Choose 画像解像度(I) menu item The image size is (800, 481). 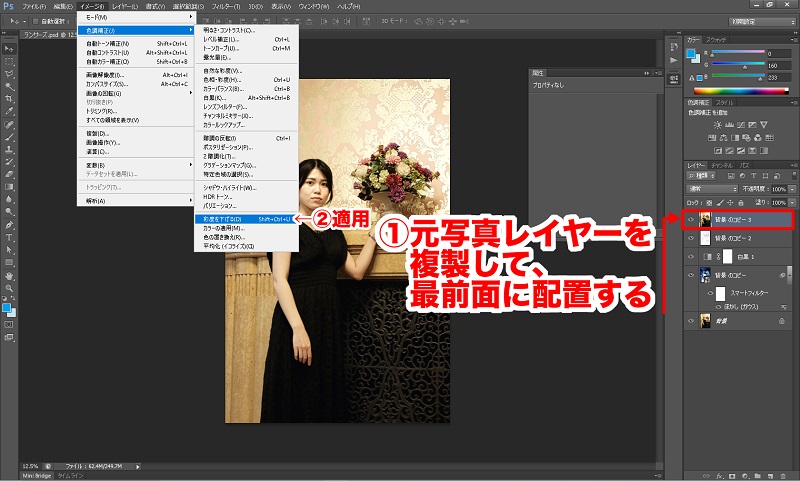(136, 75)
